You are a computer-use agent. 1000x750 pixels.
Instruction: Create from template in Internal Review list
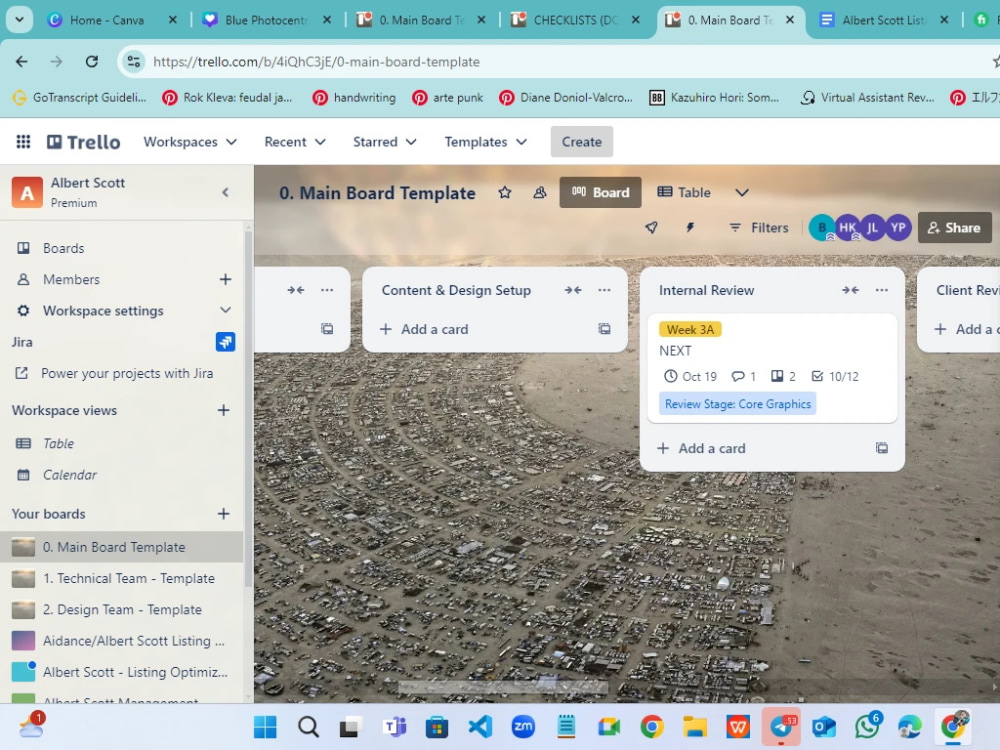click(x=881, y=448)
